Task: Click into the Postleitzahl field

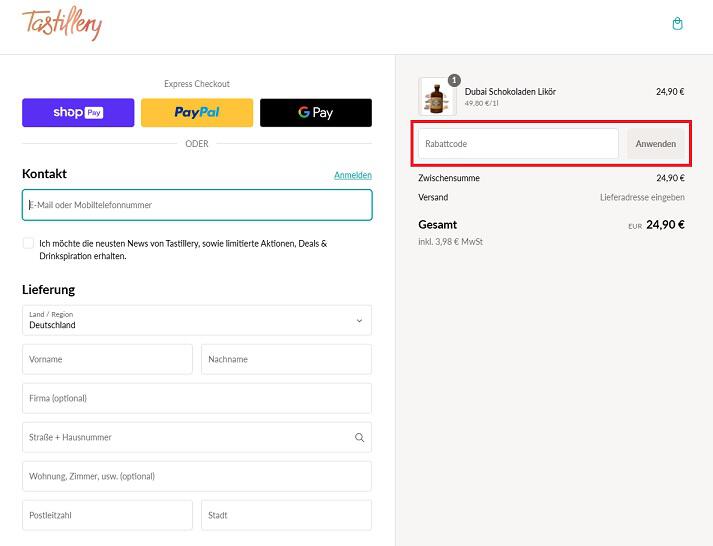Action: click(107, 515)
